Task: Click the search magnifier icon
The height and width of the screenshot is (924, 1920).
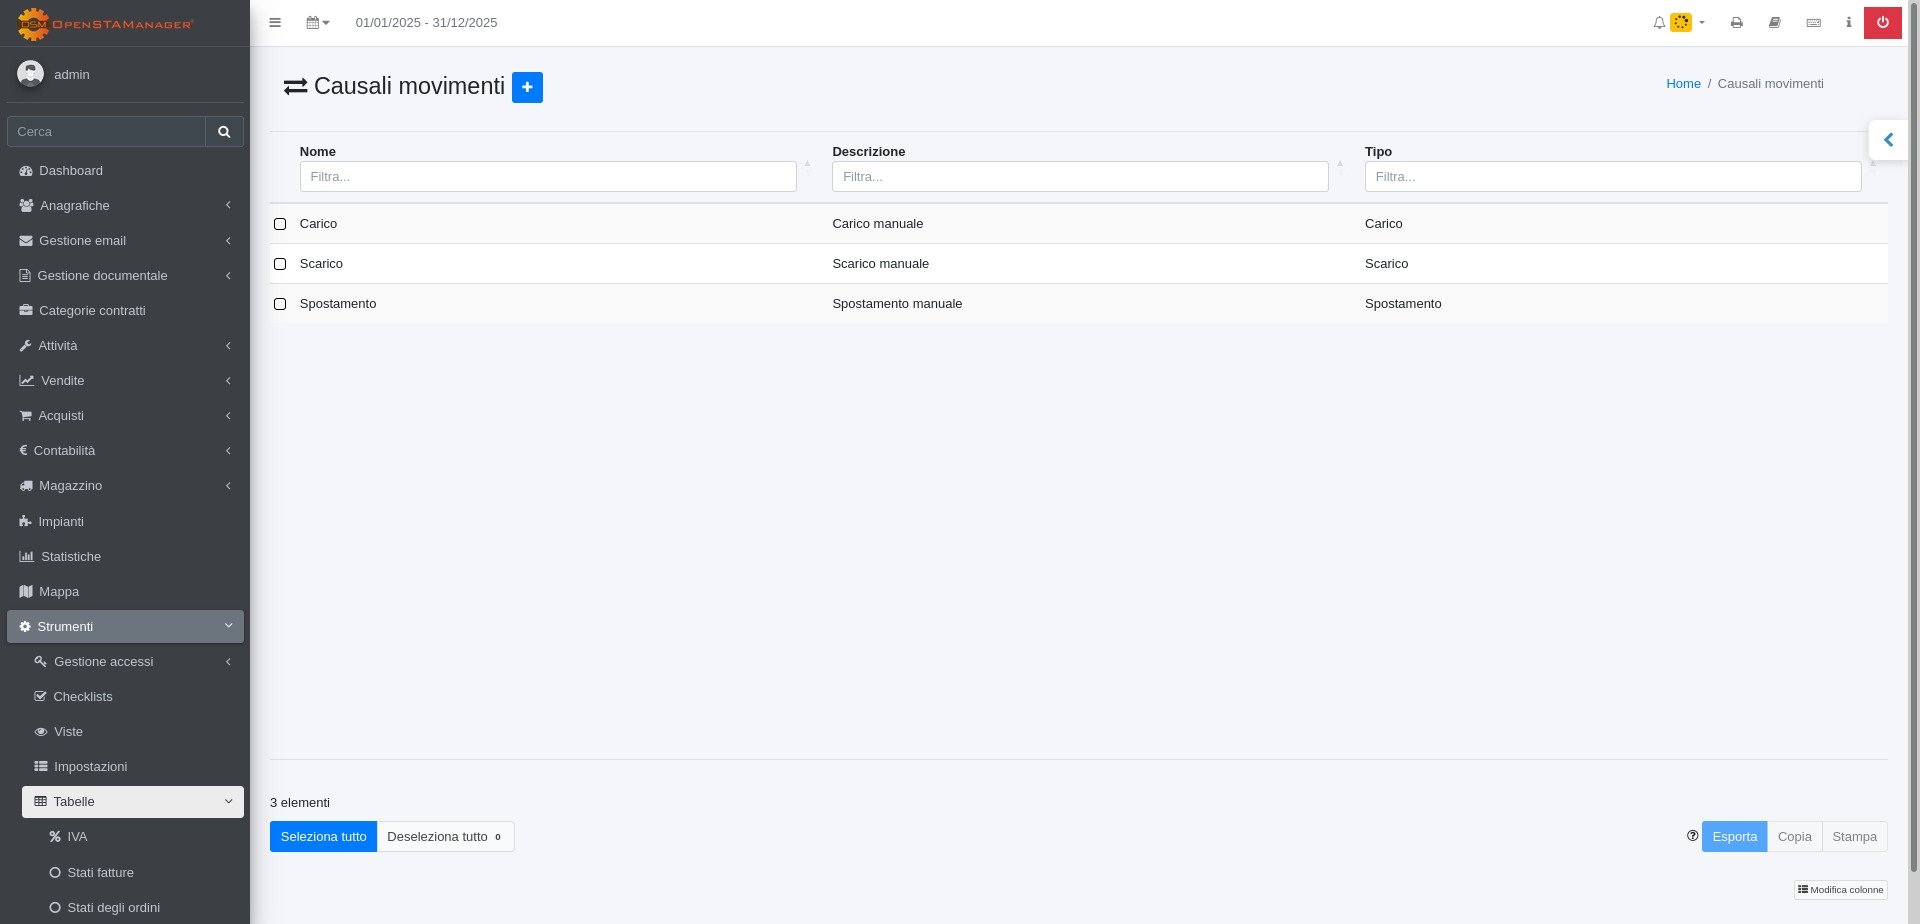Action: pos(224,132)
